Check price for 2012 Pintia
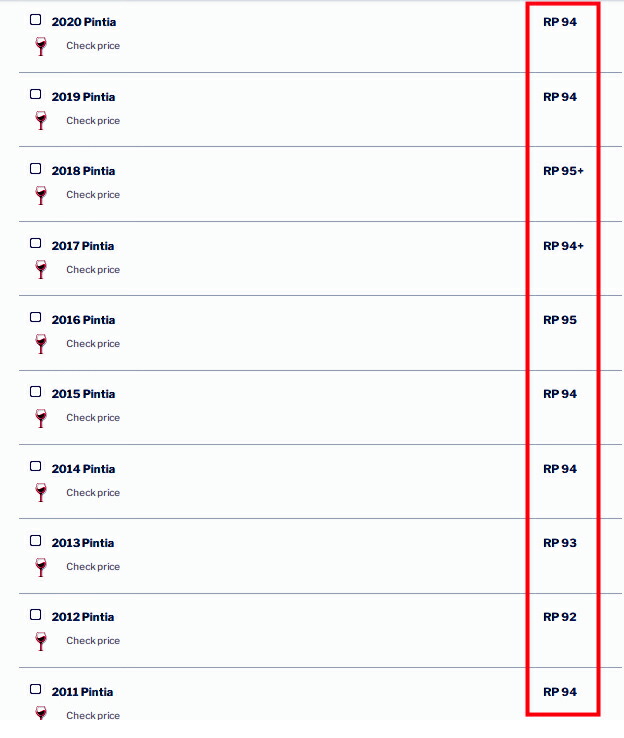Image resolution: width=624 pixels, height=738 pixels. coord(93,641)
